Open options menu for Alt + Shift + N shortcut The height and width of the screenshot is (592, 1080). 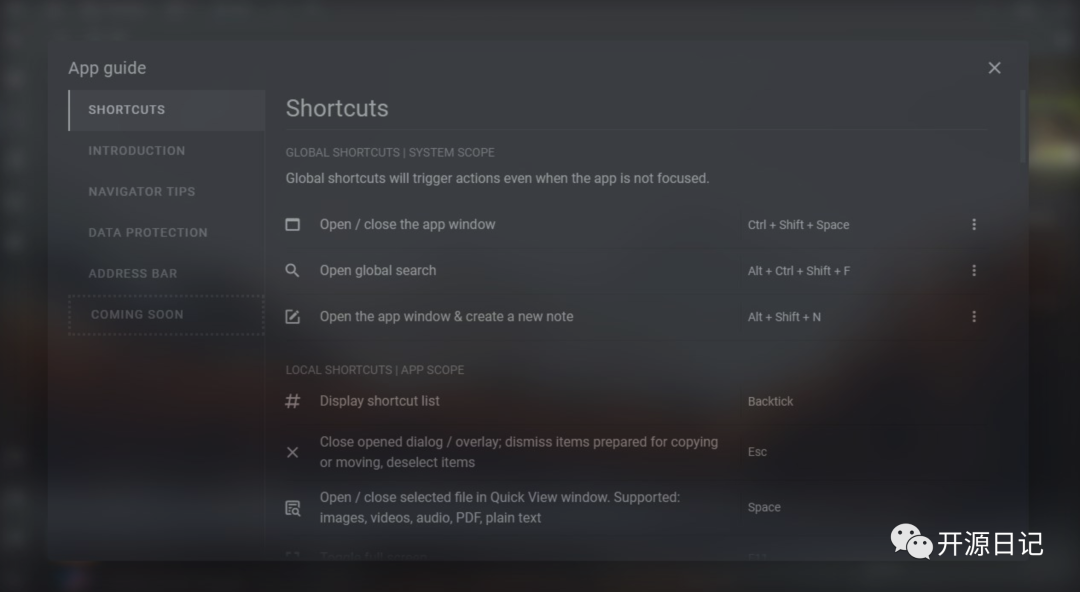tap(974, 317)
